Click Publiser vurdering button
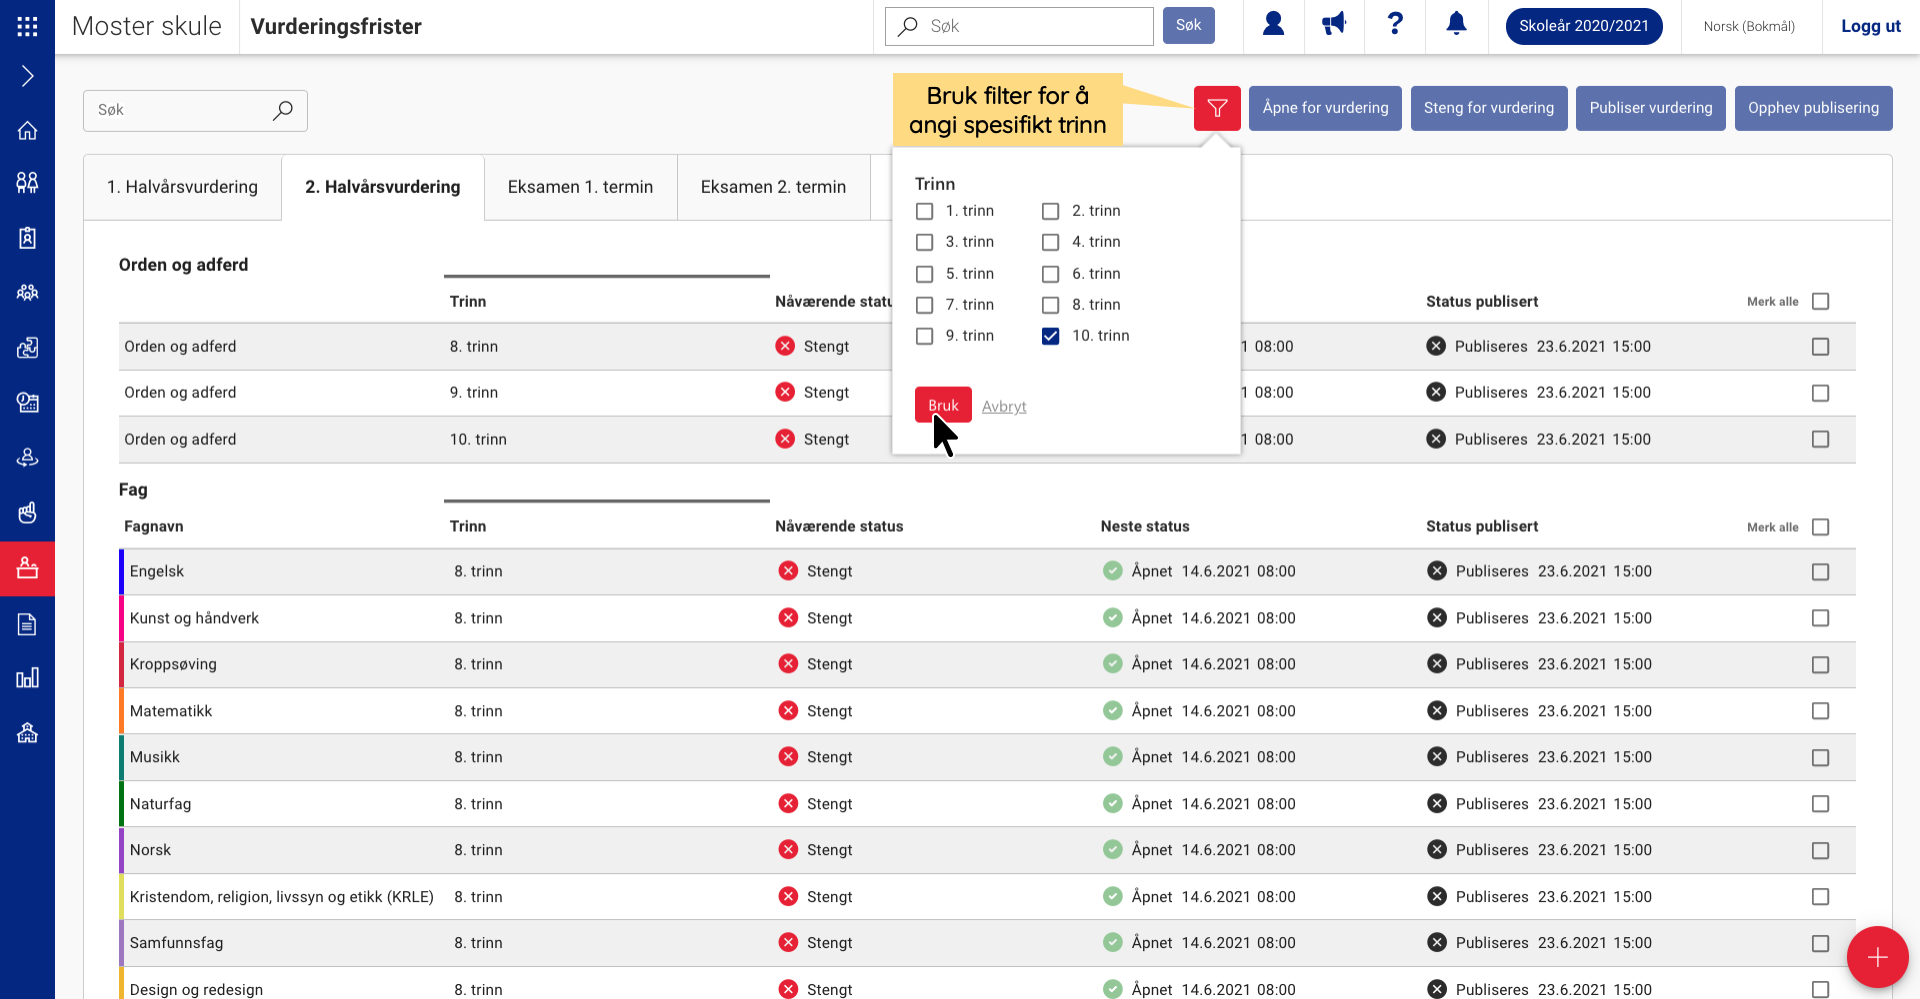 (1651, 108)
